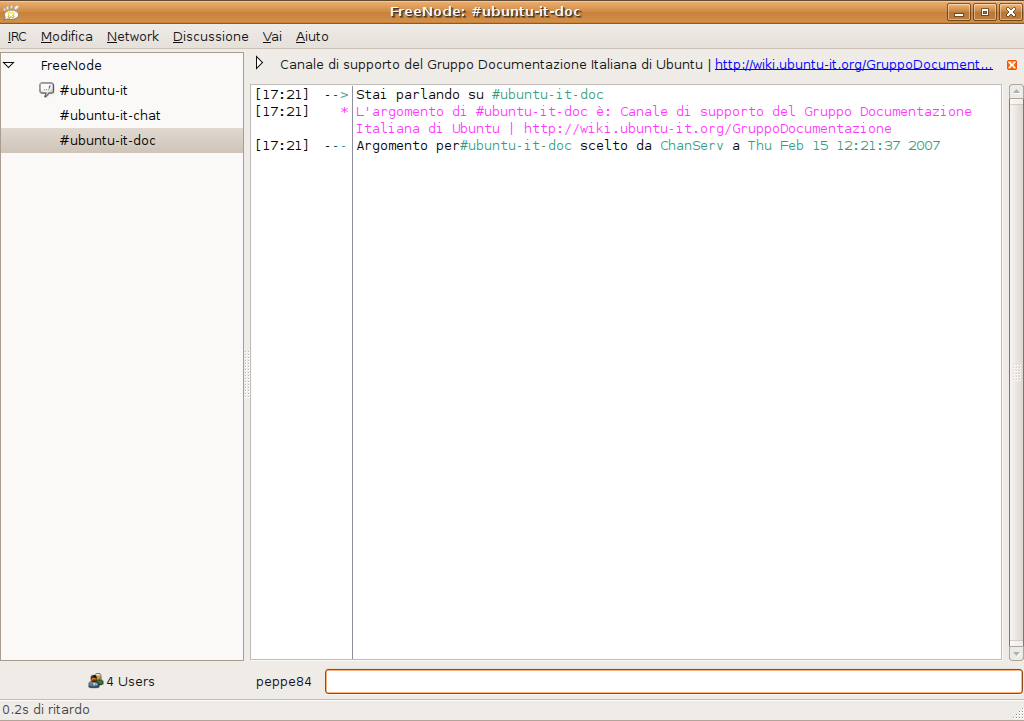The width and height of the screenshot is (1024, 721).
Task: Collapse the FreeNode server tree
Action: pos(9,65)
